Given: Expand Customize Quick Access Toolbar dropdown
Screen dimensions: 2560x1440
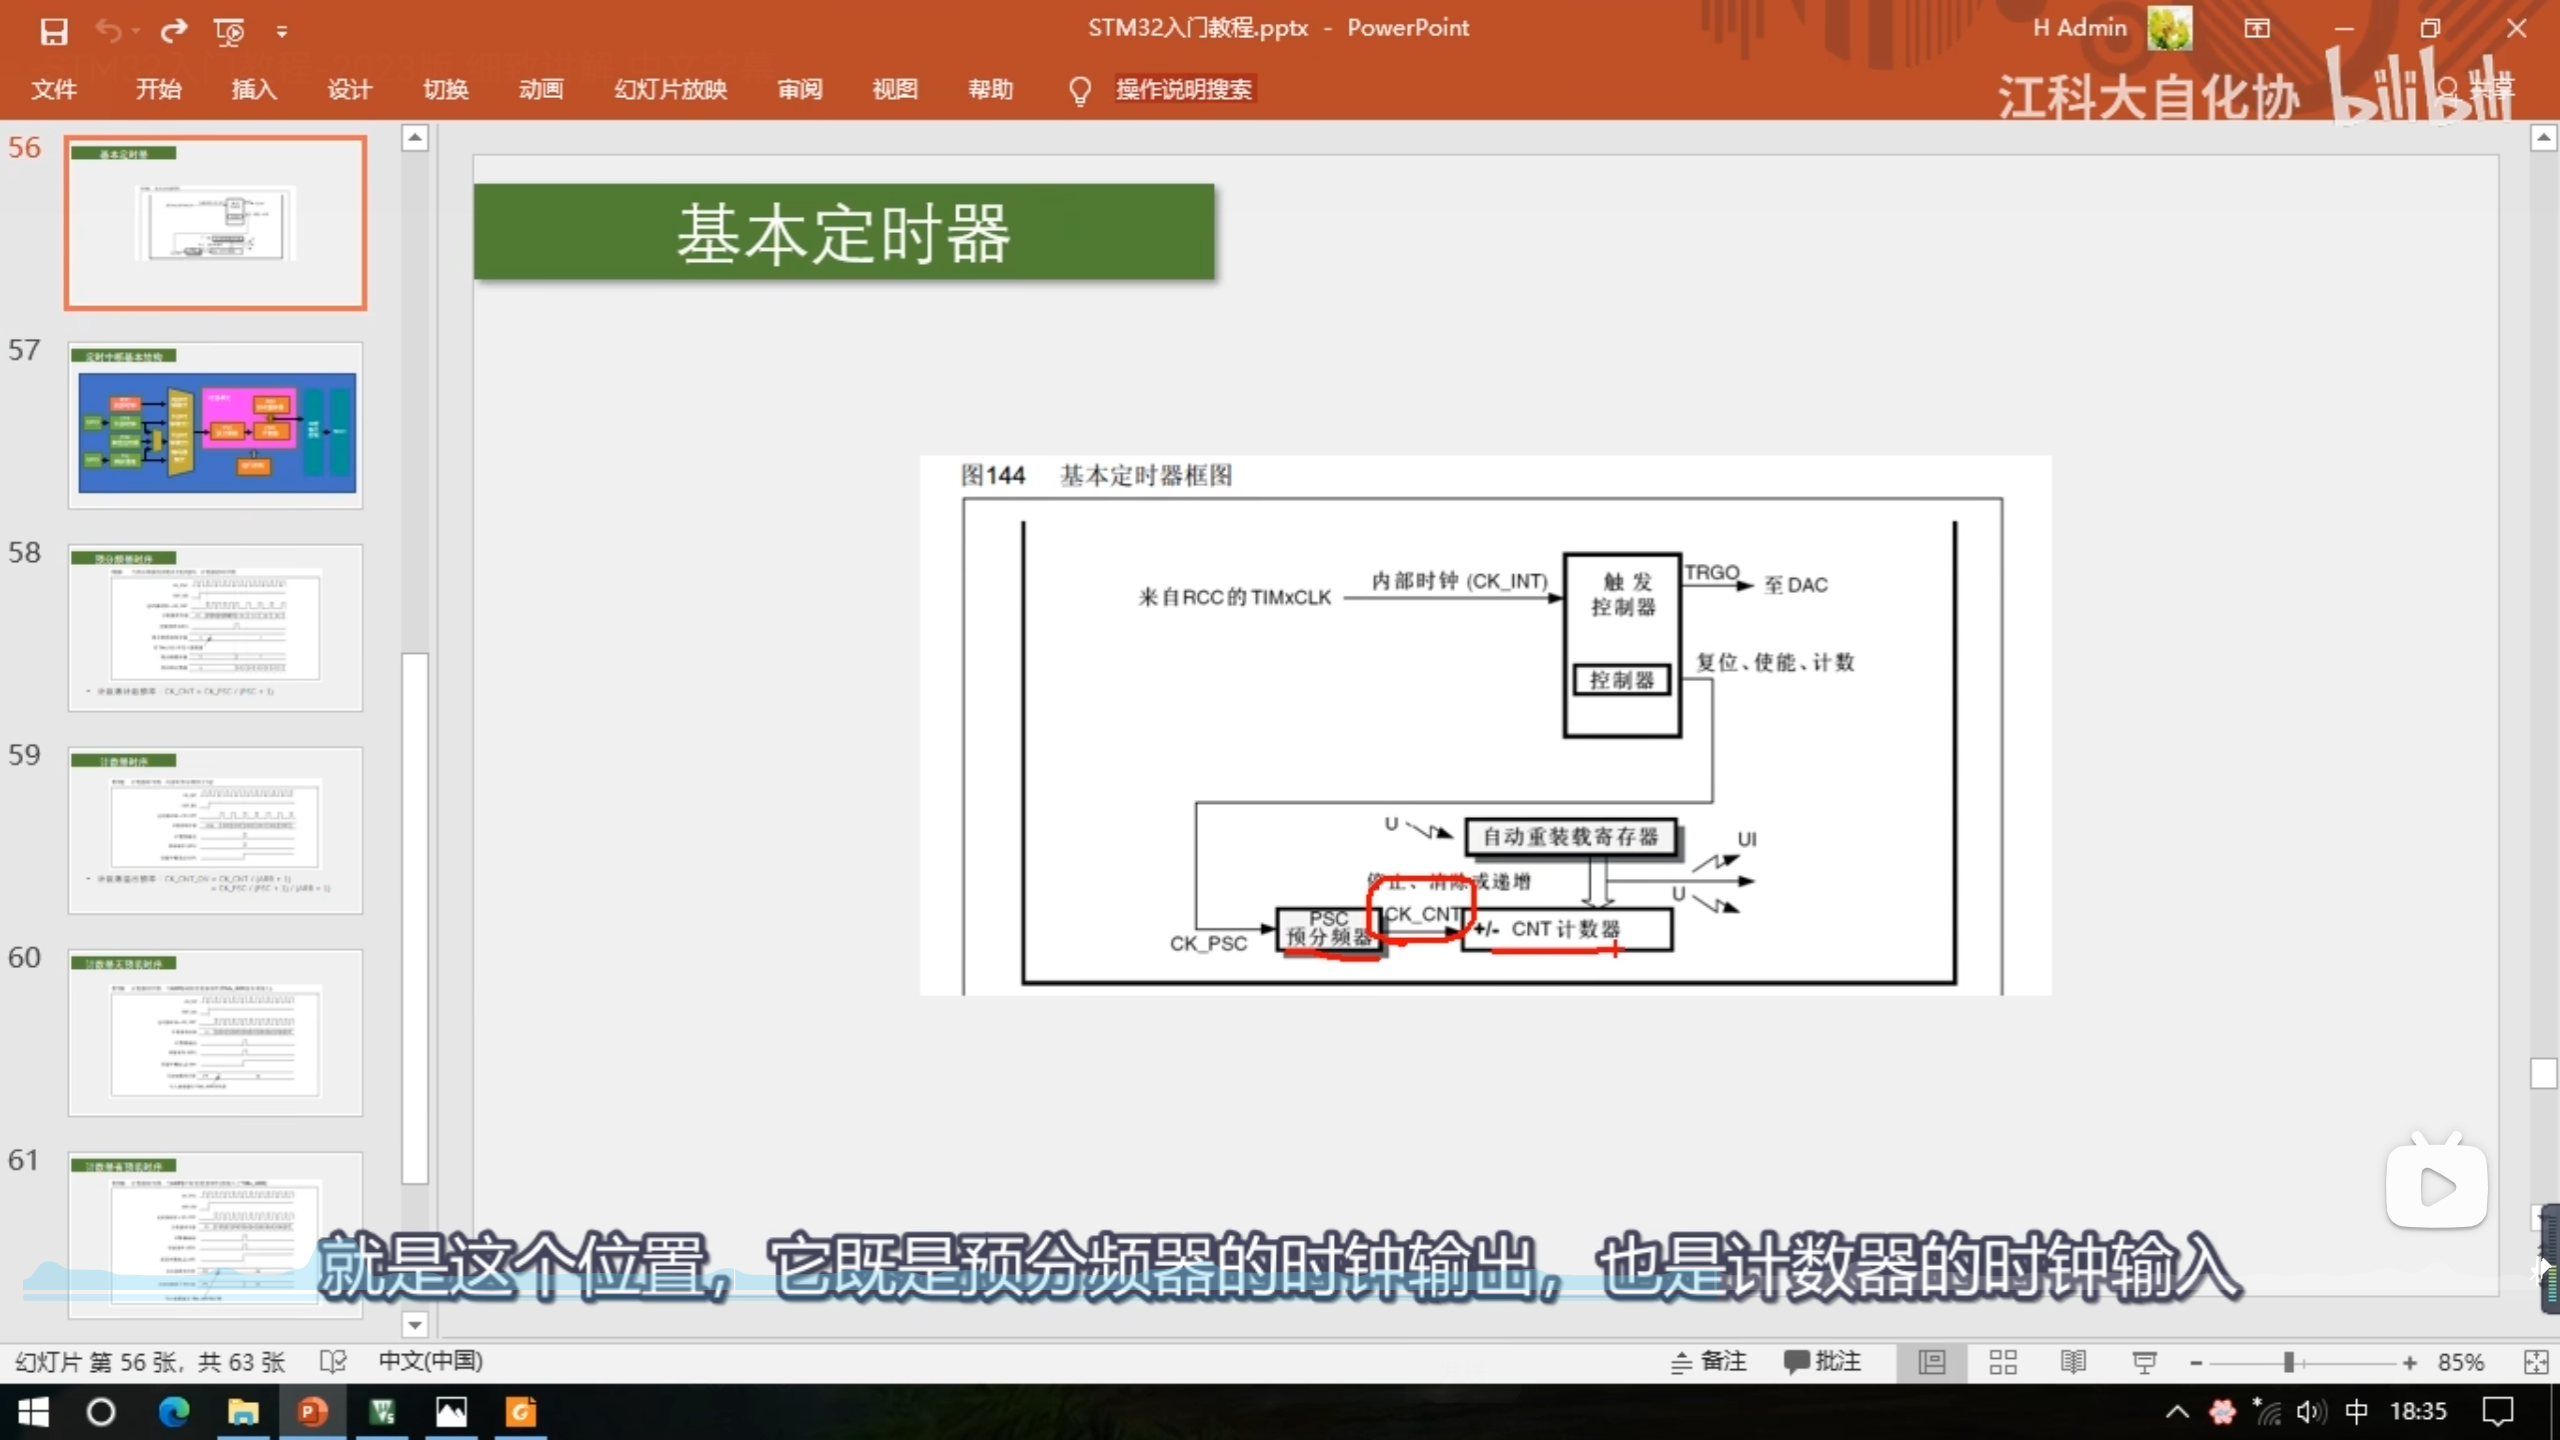Looking at the screenshot, I should coord(282,32).
